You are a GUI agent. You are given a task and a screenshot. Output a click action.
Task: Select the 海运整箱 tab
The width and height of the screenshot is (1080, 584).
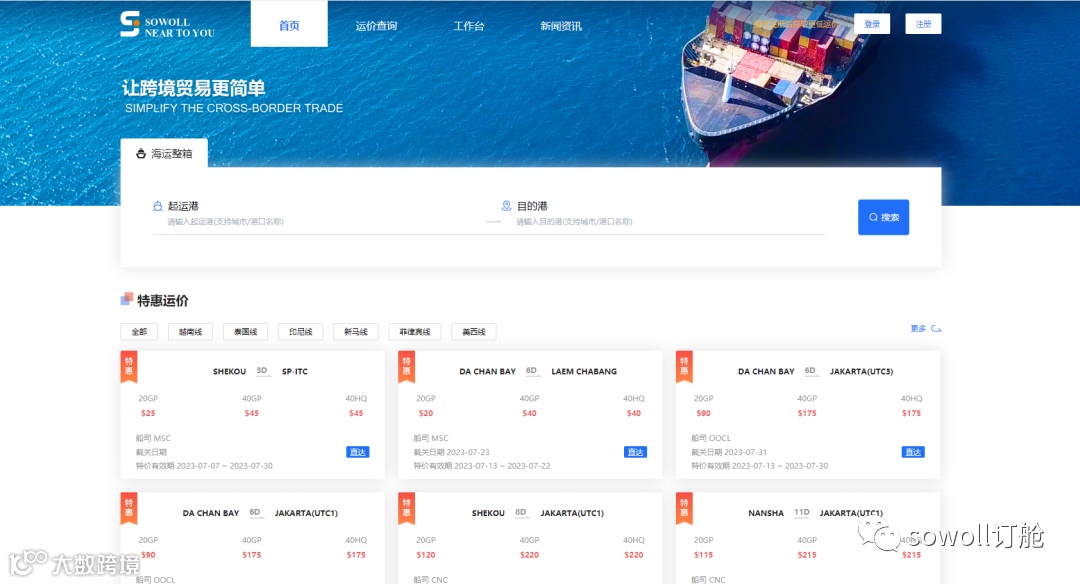pyautogui.click(x=164, y=153)
